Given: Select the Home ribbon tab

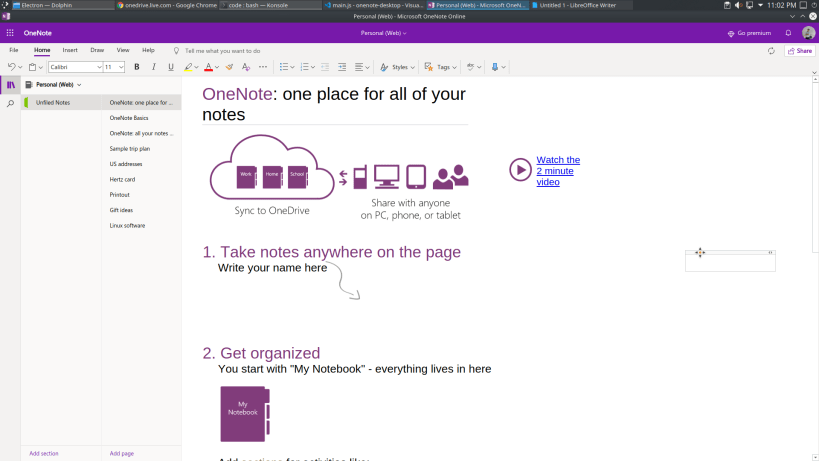Looking at the screenshot, I should pyautogui.click(x=42, y=50).
